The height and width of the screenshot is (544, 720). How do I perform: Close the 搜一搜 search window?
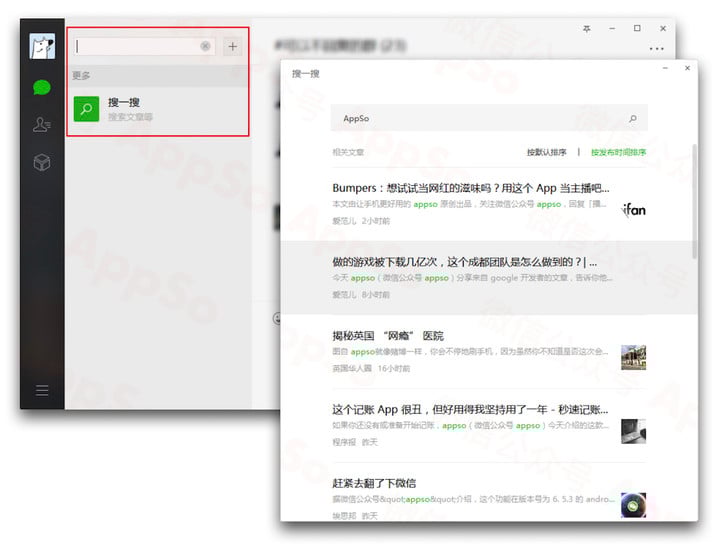tap(687, 68)
